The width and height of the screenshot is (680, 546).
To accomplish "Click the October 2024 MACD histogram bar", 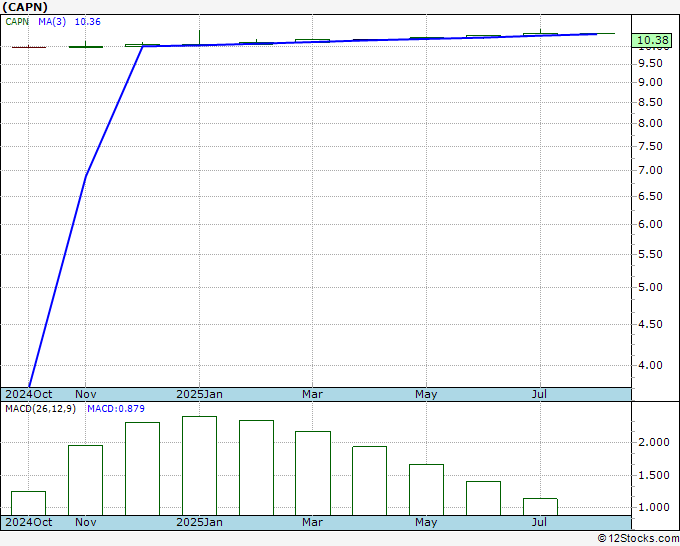I will (x=29, y=503).
